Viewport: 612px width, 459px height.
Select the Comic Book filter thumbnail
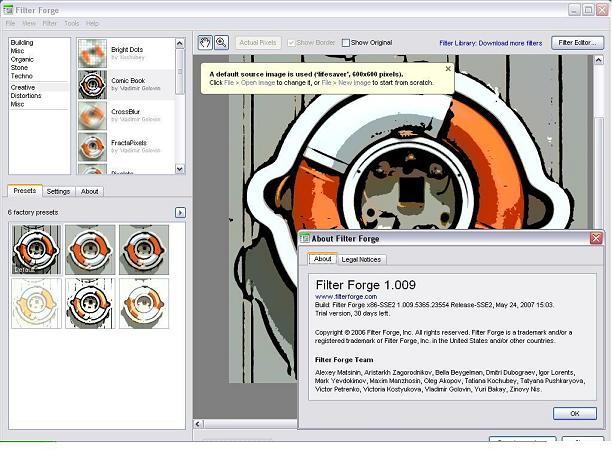pyautogui.click(x=92, y=85)
